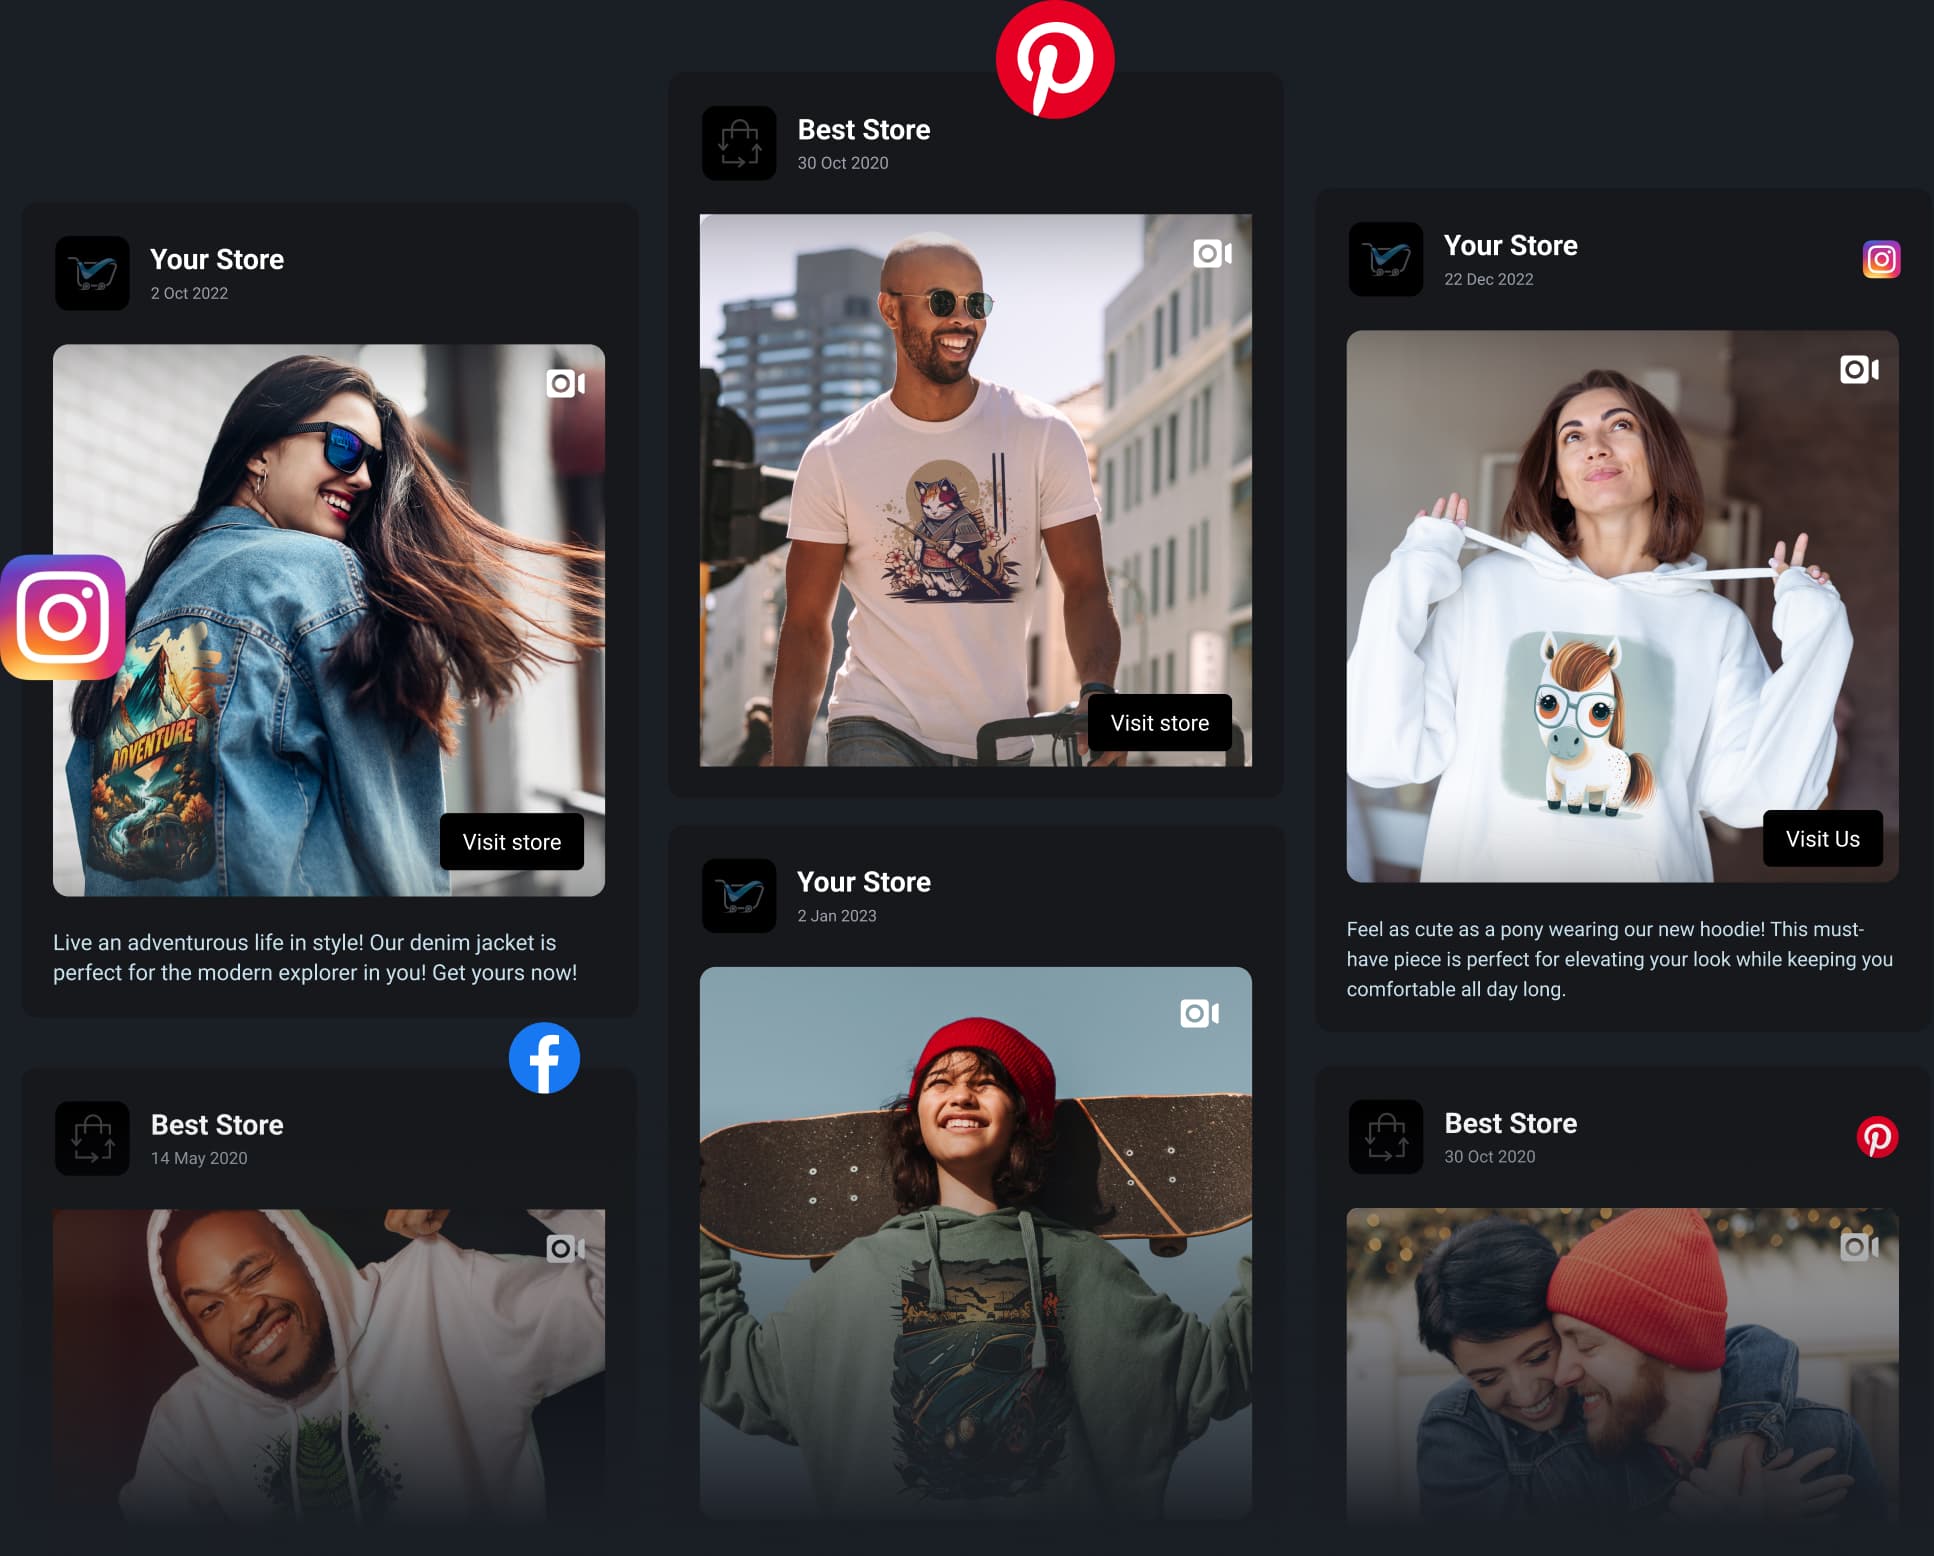Screen dimensions: 1934x1556
Task: Click the video icon on the red beanie couple photo
Action: 1859,1246
